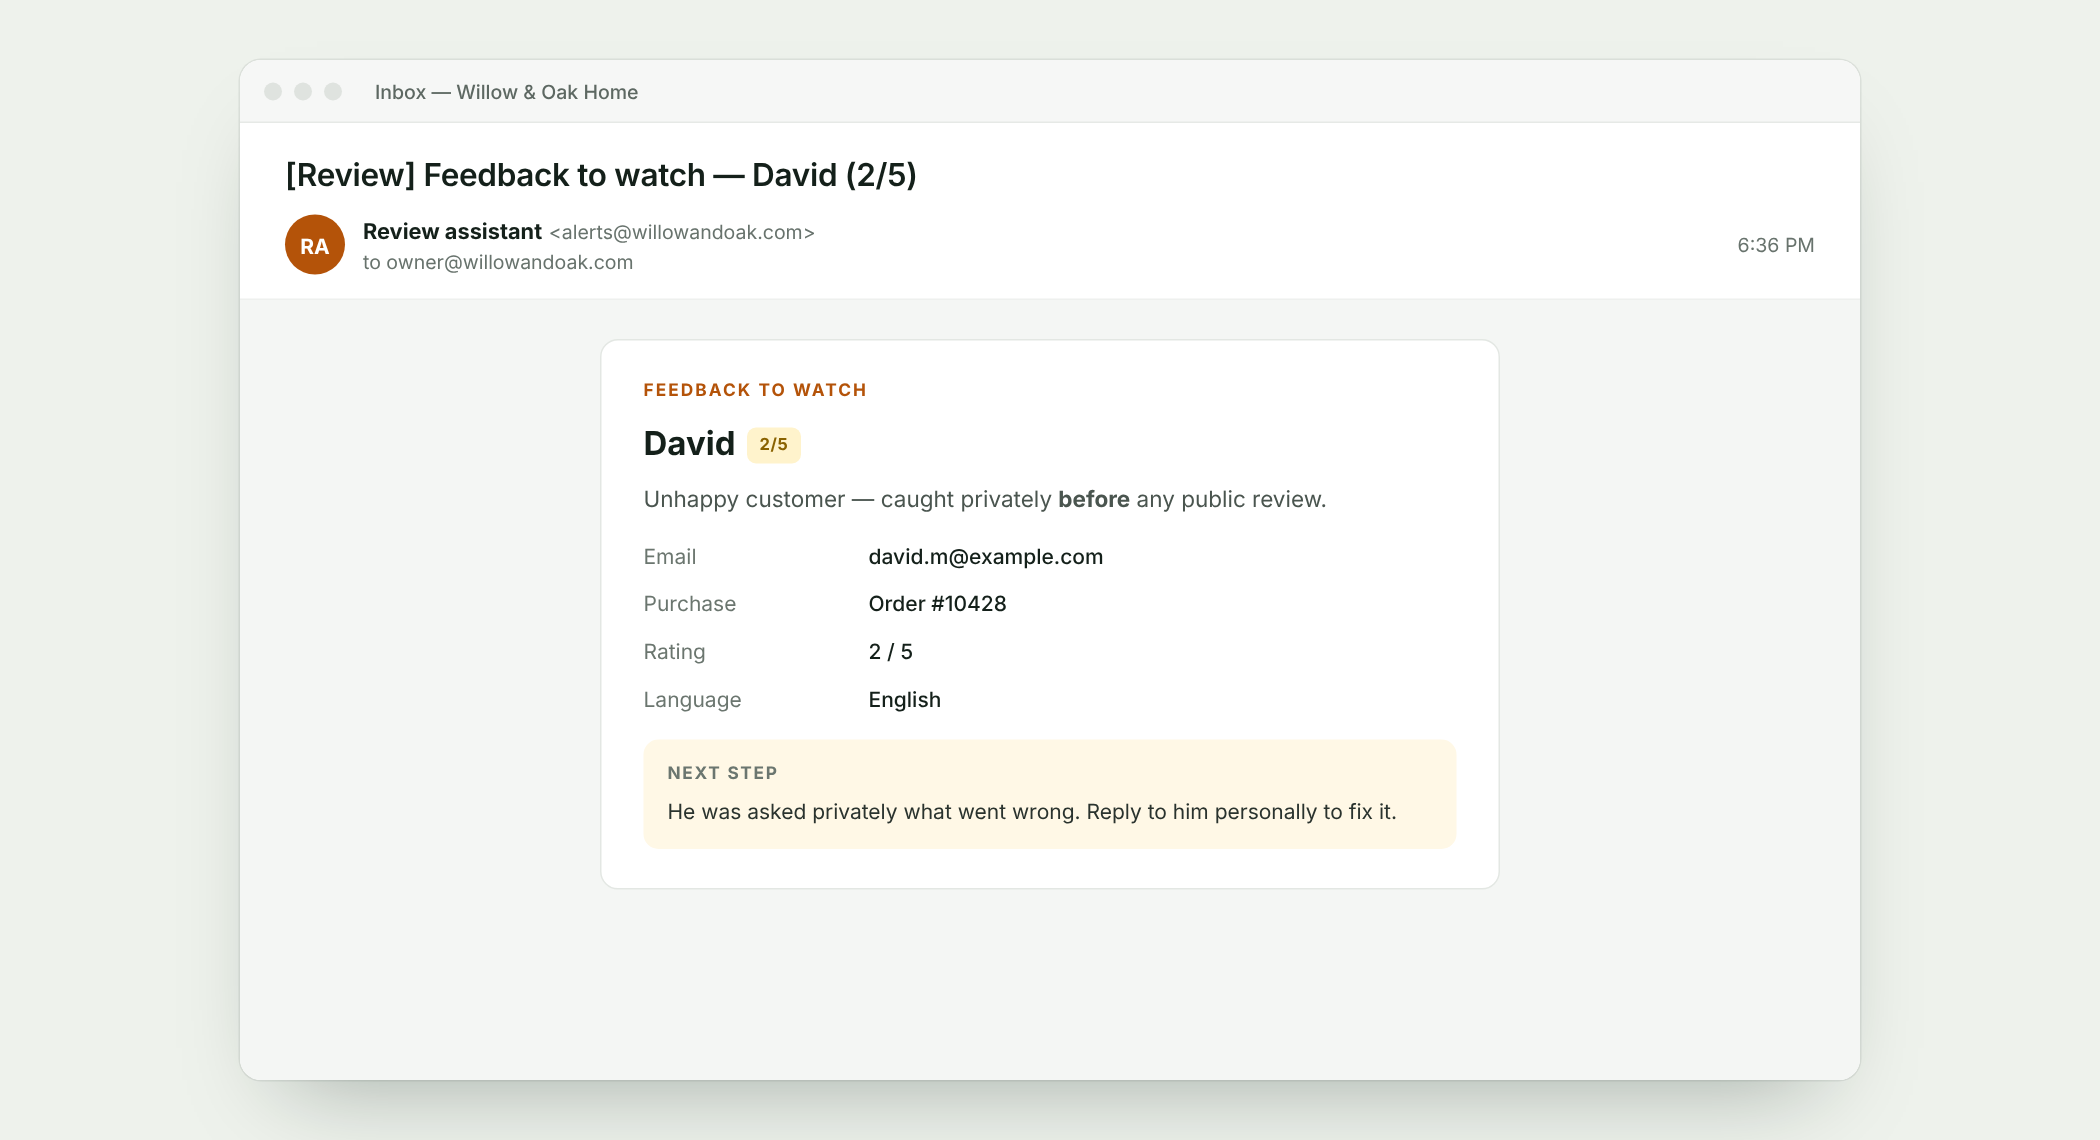Open the david.m@example.com email address

986,557
